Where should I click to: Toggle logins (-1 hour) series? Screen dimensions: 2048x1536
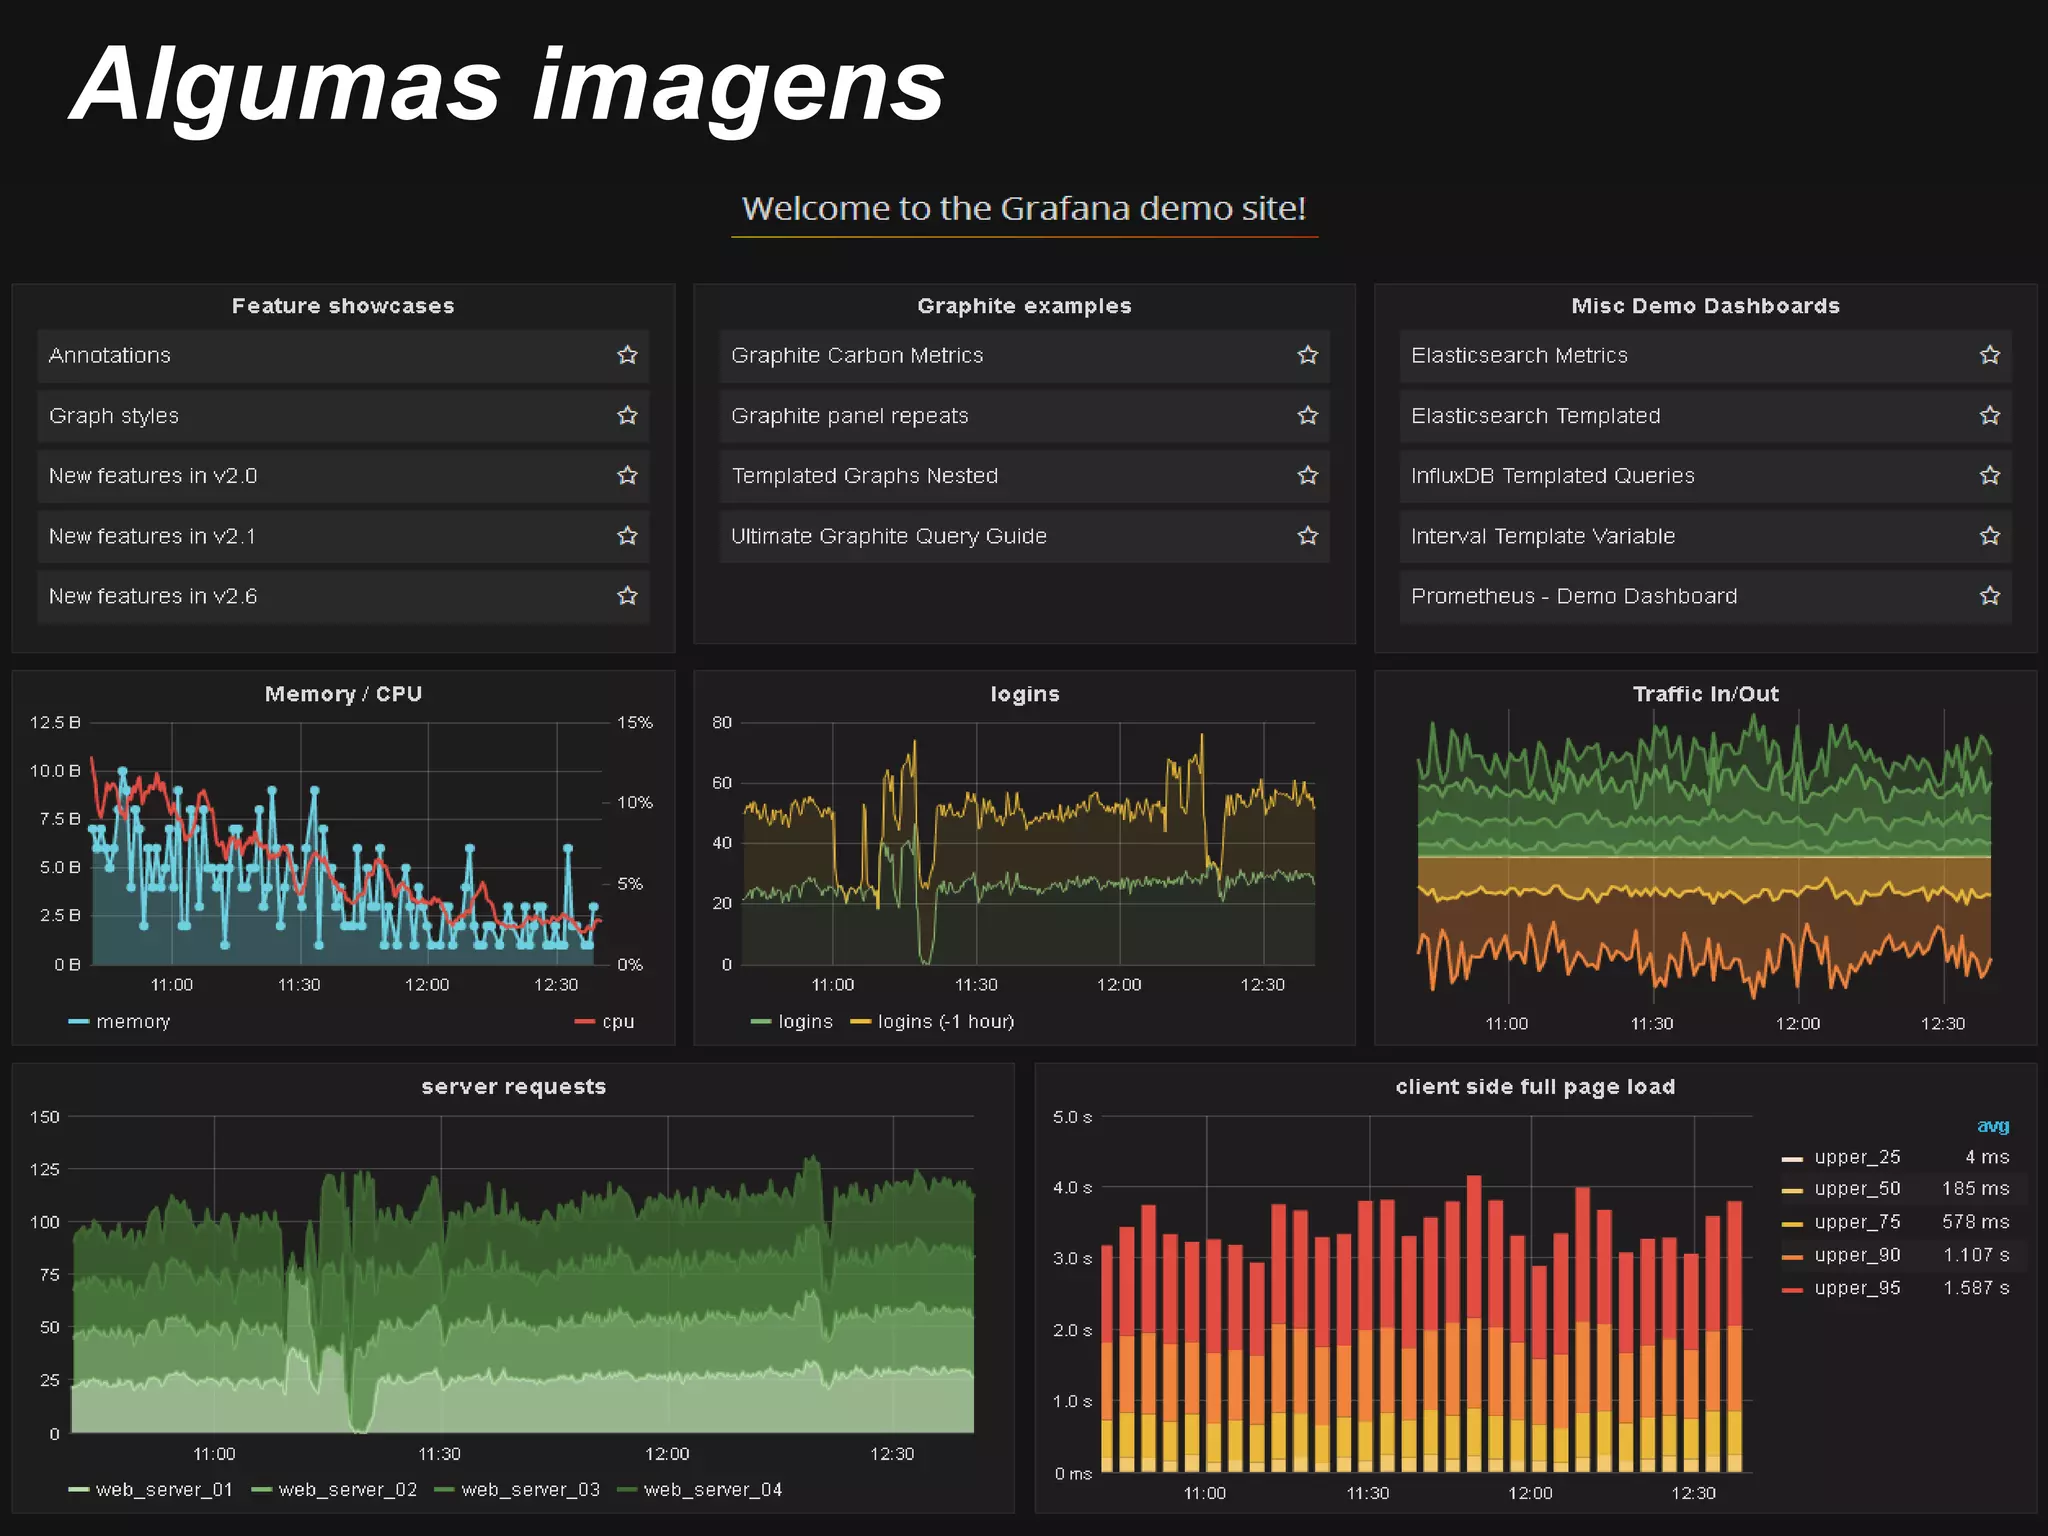click(x=944, y=1022)
